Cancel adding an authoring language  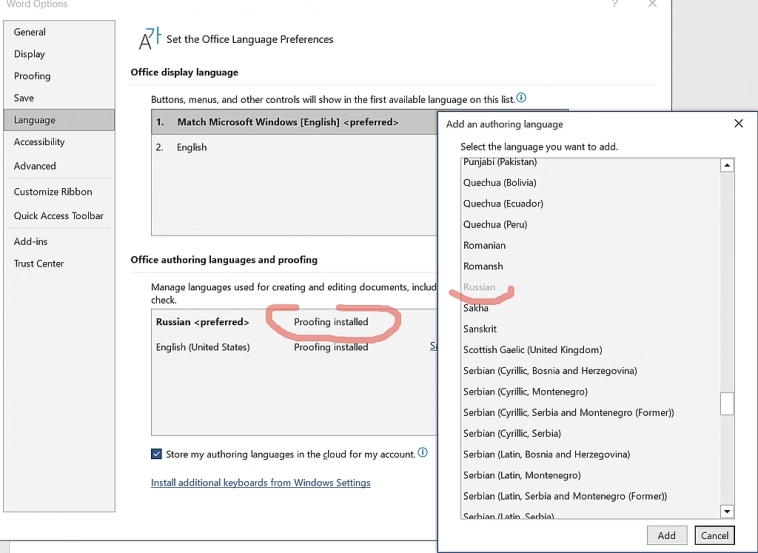point(714,535)
